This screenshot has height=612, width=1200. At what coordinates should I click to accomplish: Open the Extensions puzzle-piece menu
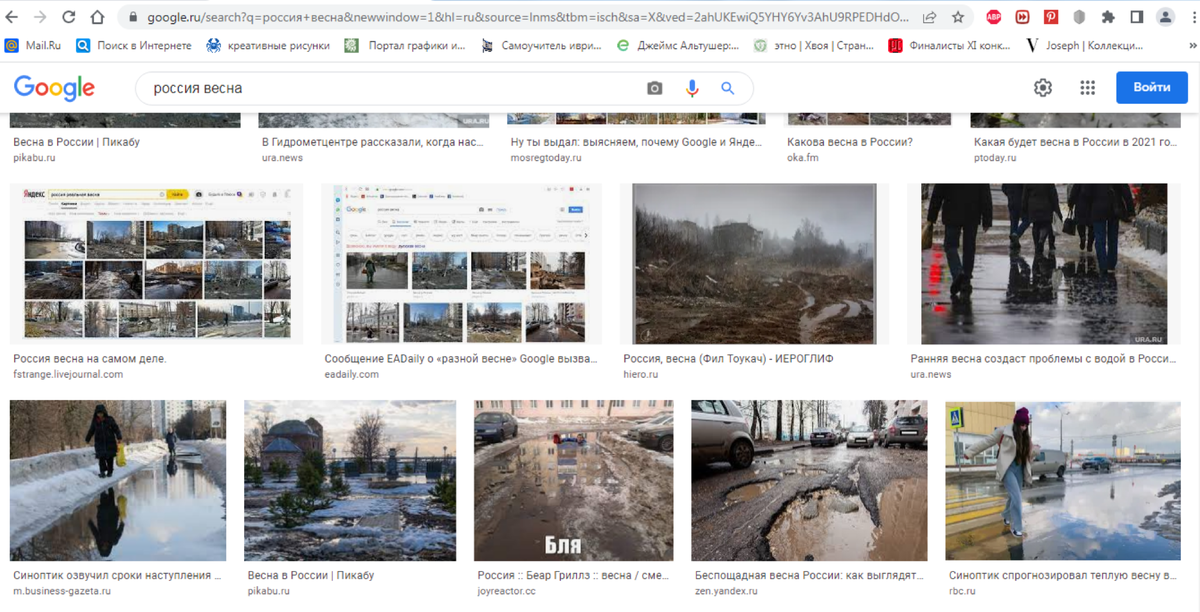pos(1108,17)
